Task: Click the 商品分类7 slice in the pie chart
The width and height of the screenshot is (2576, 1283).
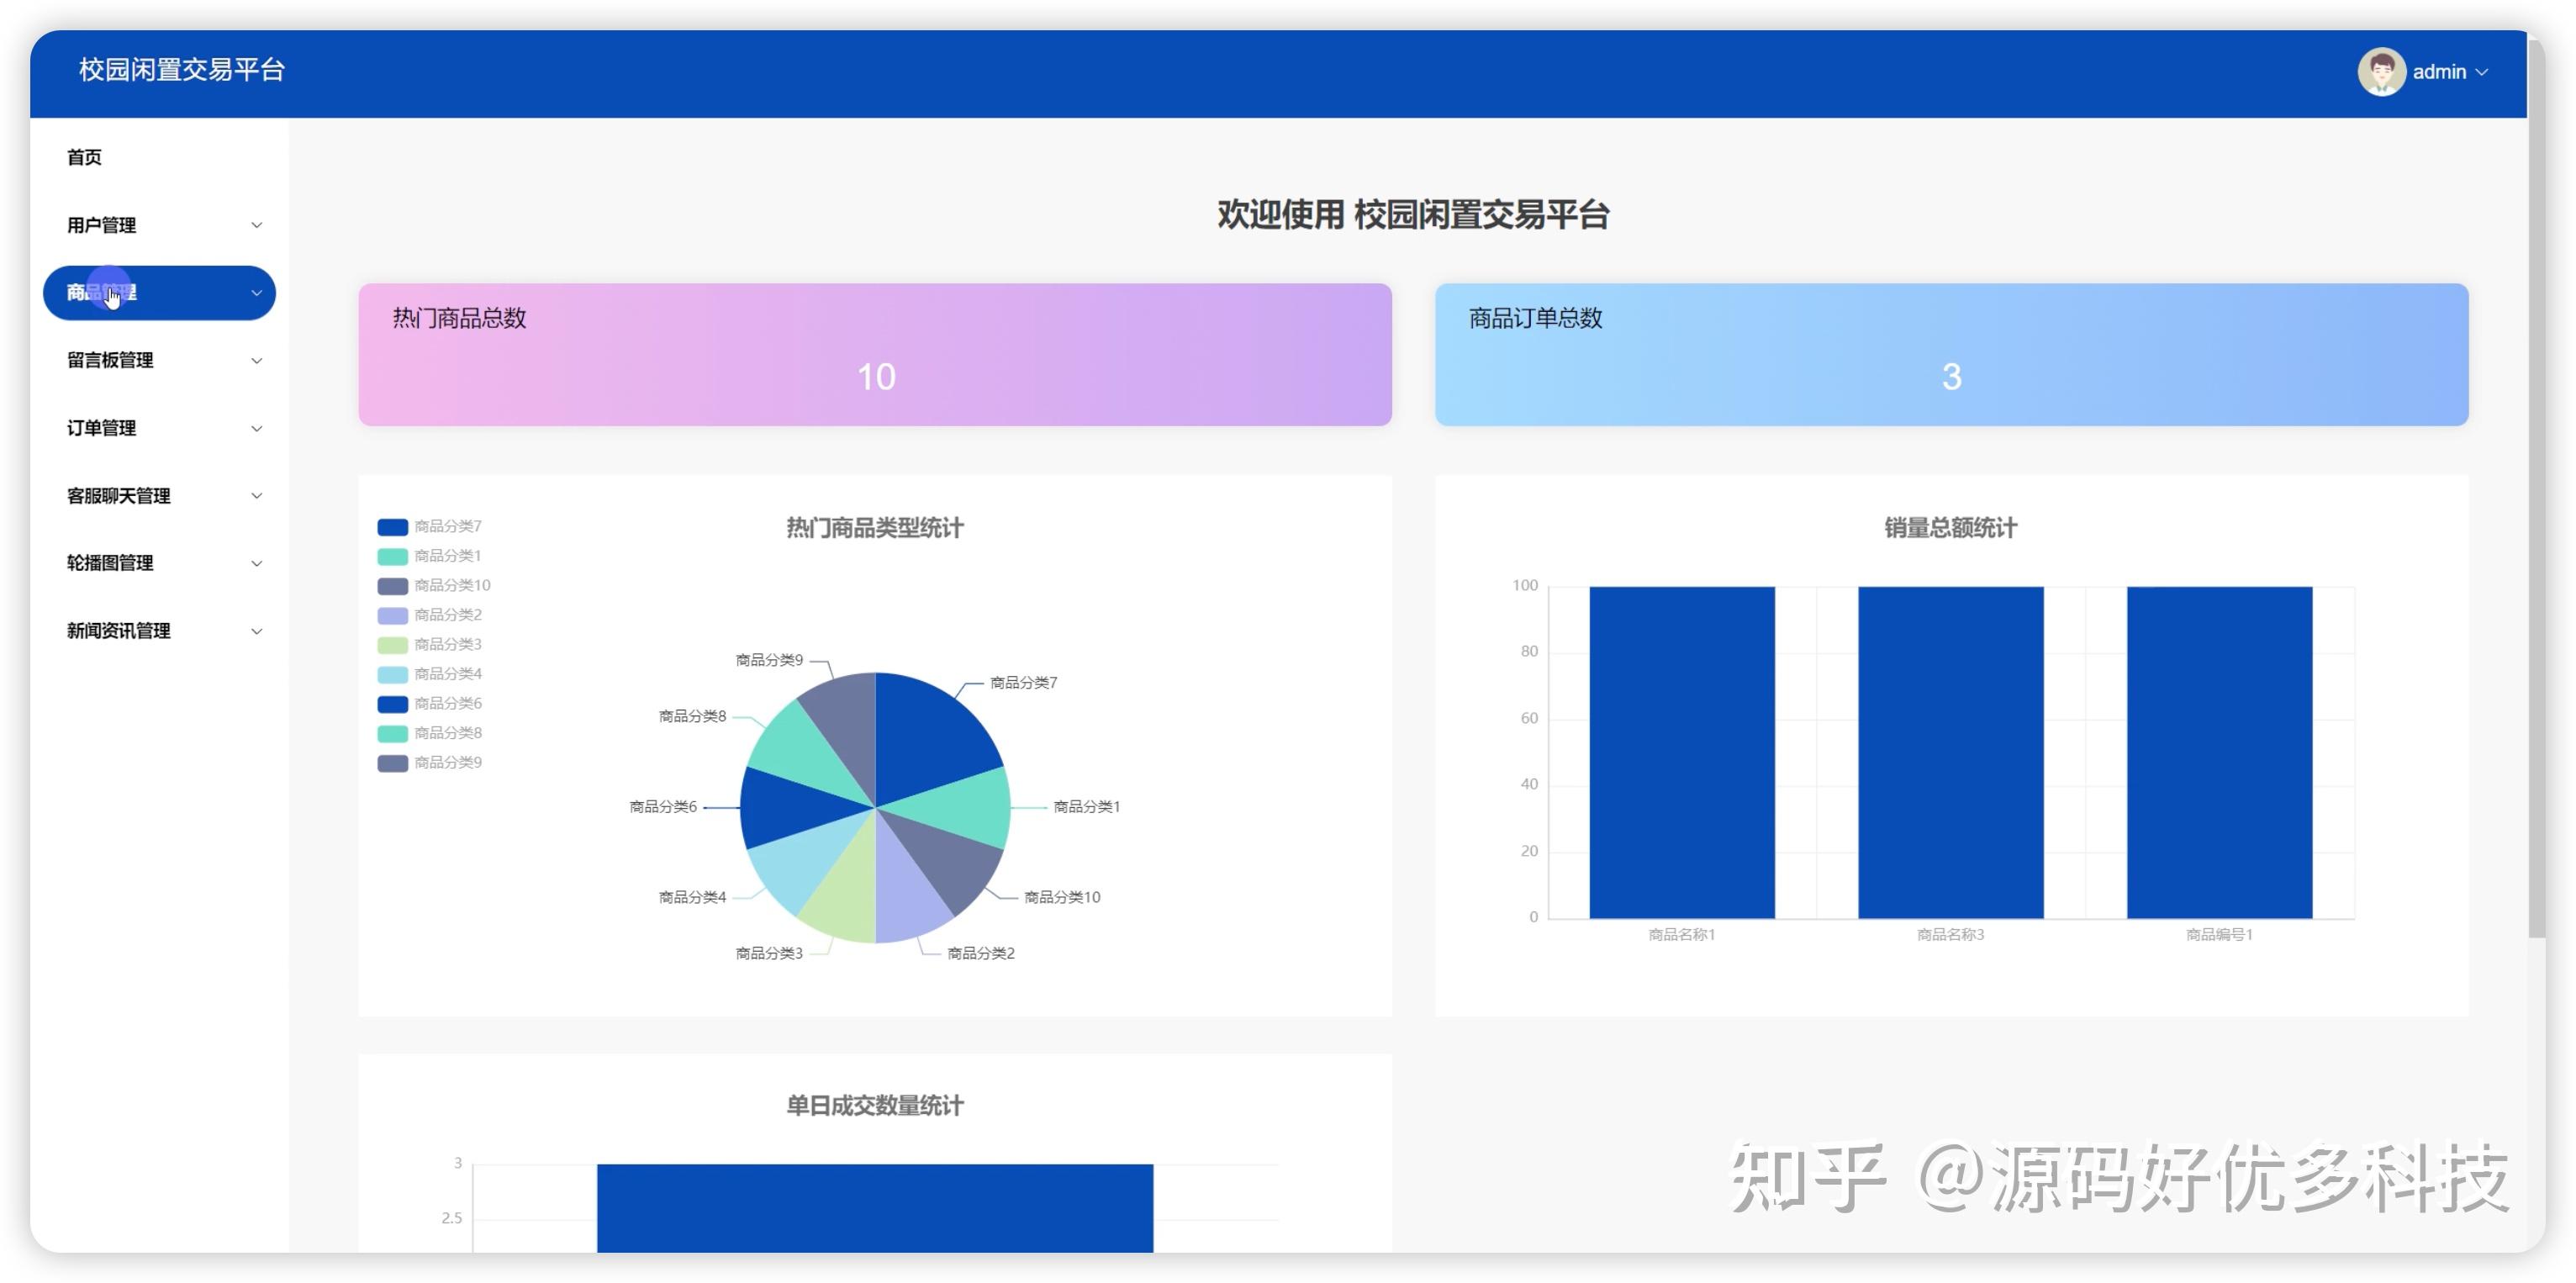Action: (x=930, y=730)
